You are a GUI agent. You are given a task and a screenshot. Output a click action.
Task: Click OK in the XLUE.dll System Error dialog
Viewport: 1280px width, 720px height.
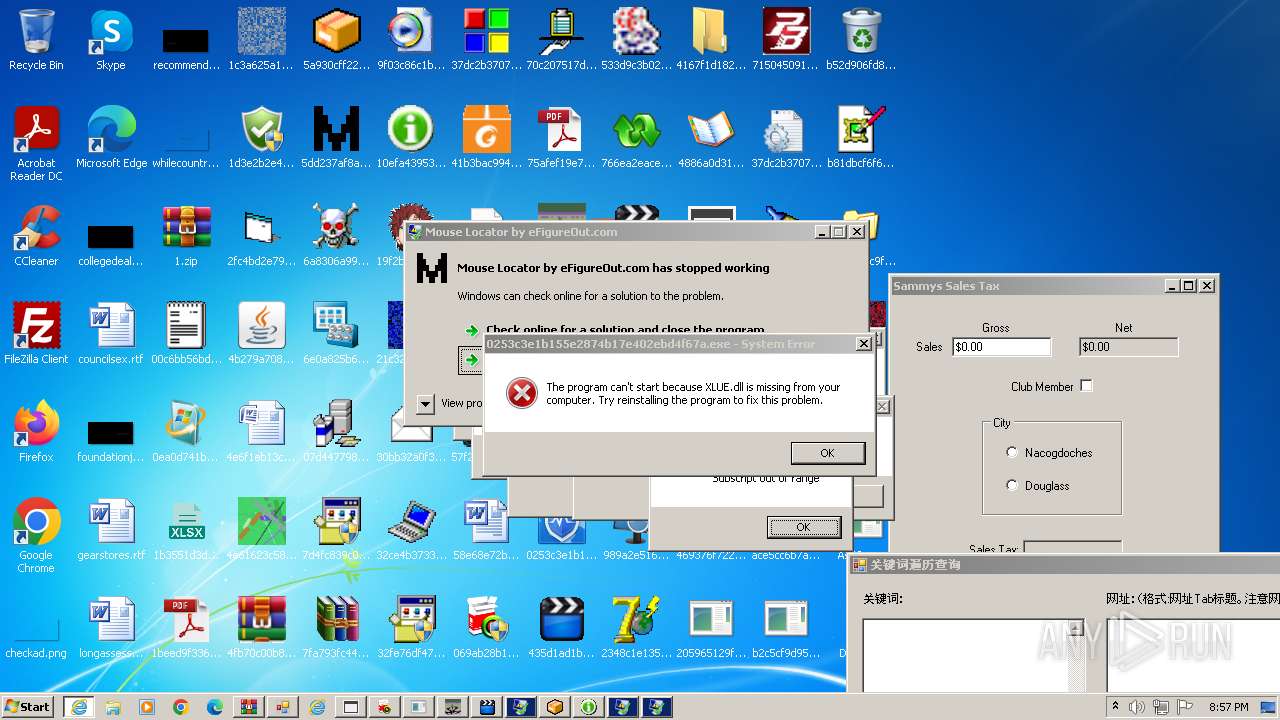[827, 453]
